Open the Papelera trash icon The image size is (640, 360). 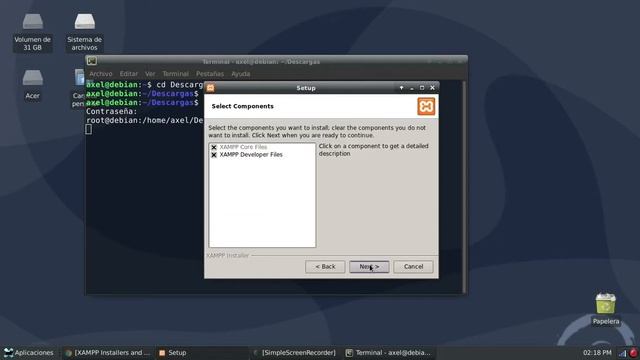click(x=606, y=309)
